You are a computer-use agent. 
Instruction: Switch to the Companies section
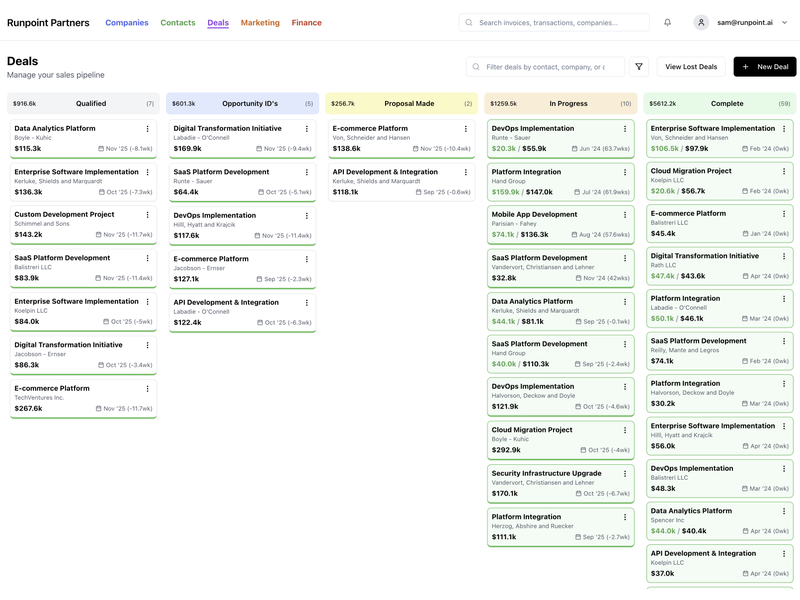click(127, 22)
